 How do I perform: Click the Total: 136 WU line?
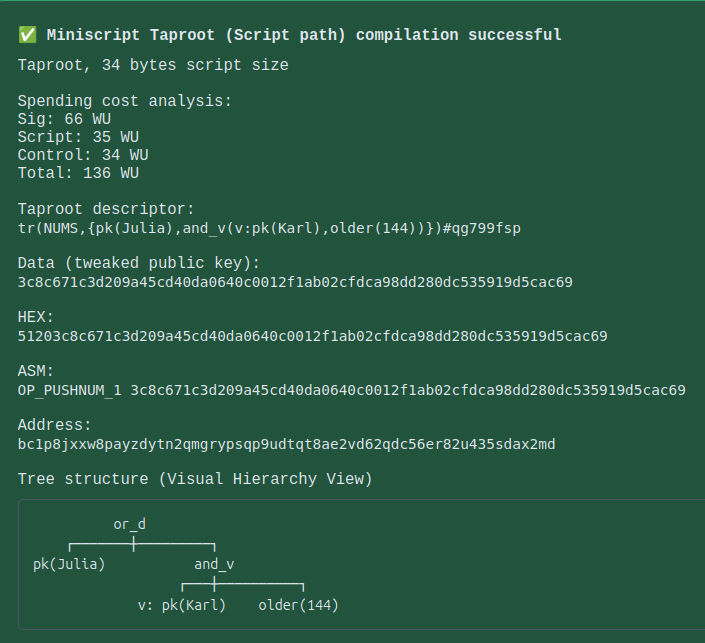click(x=78, y=173)
